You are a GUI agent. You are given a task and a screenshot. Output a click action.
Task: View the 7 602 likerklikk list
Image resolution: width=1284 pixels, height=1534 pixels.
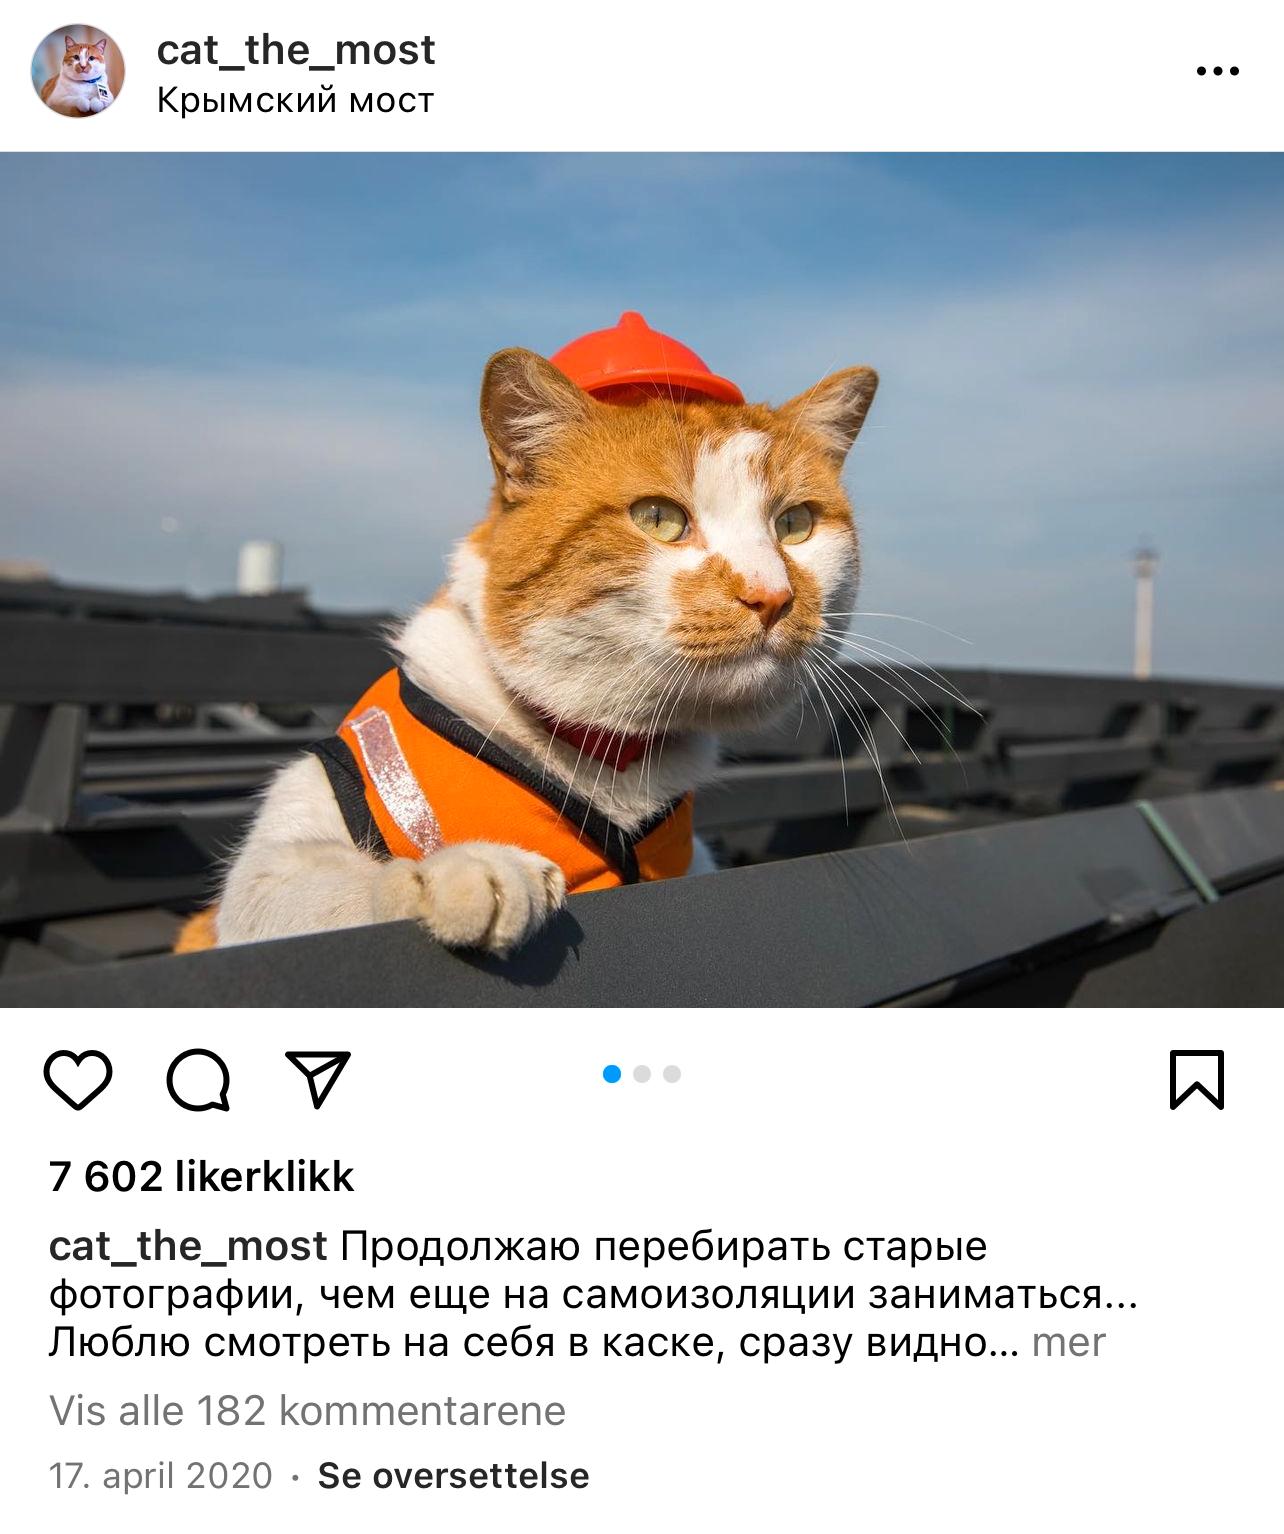[201, 1177]
